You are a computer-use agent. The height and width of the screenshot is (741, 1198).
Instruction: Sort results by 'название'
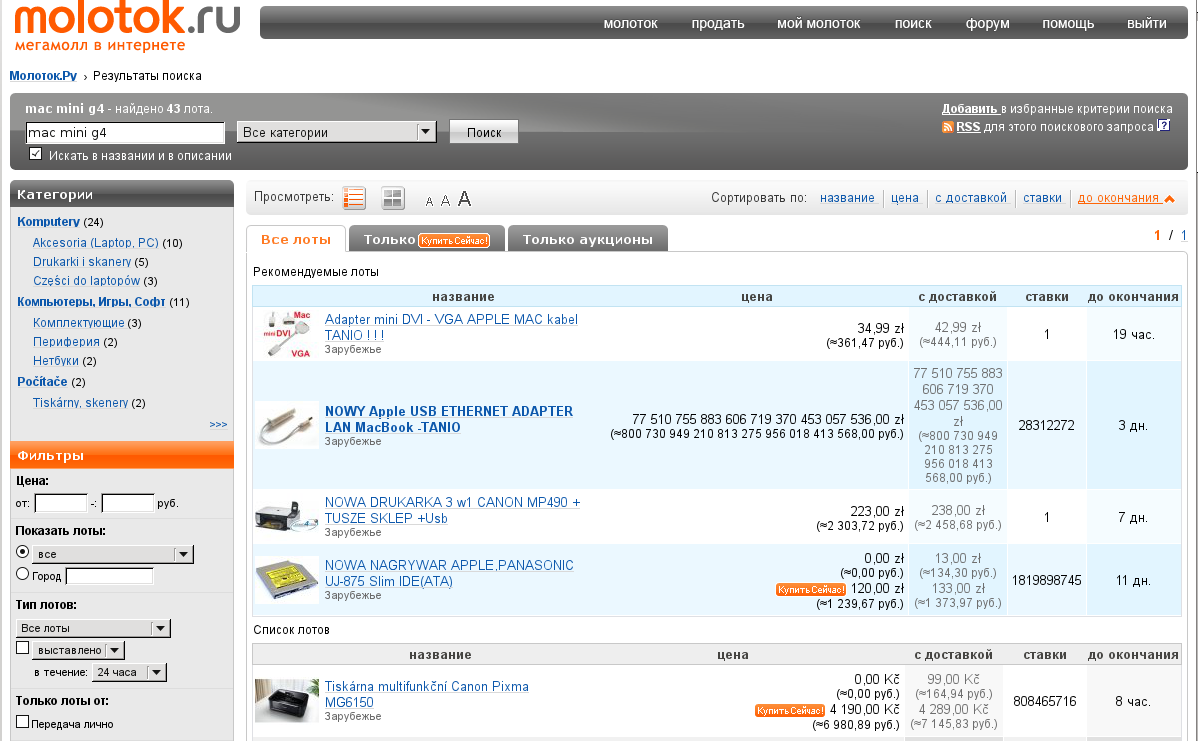(847, 198)
